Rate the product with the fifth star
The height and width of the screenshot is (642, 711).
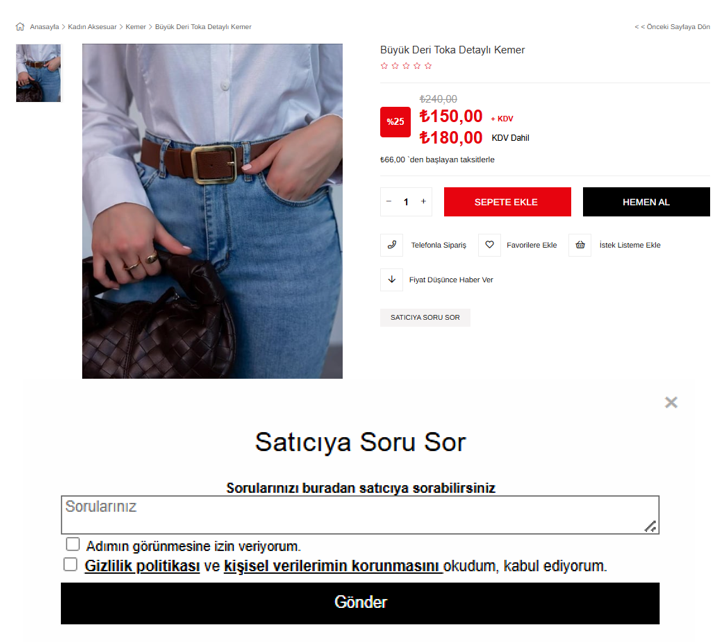tap(428, 66)
